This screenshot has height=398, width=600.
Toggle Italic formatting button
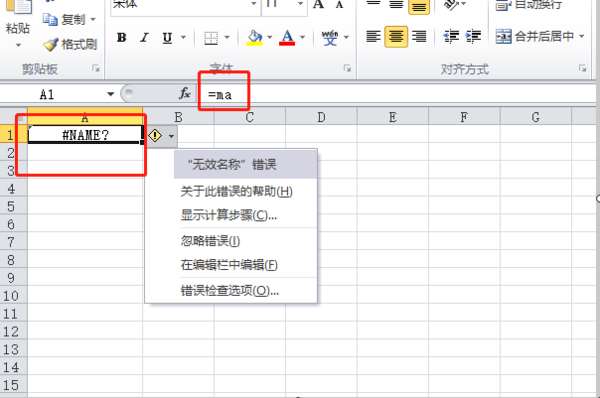pos(144,38)
